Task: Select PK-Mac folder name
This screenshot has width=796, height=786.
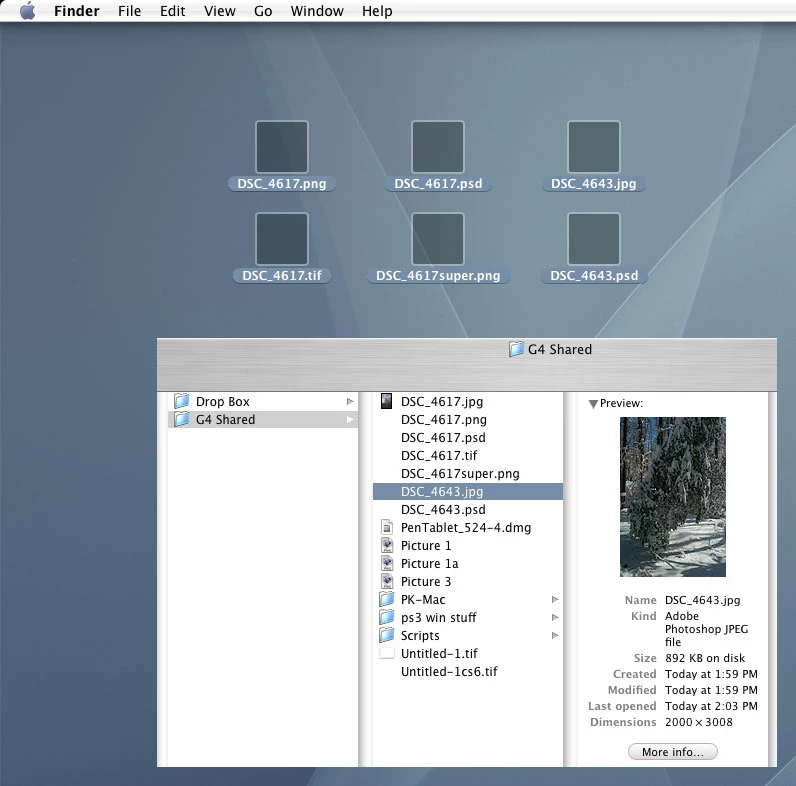Action: tap(423, 600)
